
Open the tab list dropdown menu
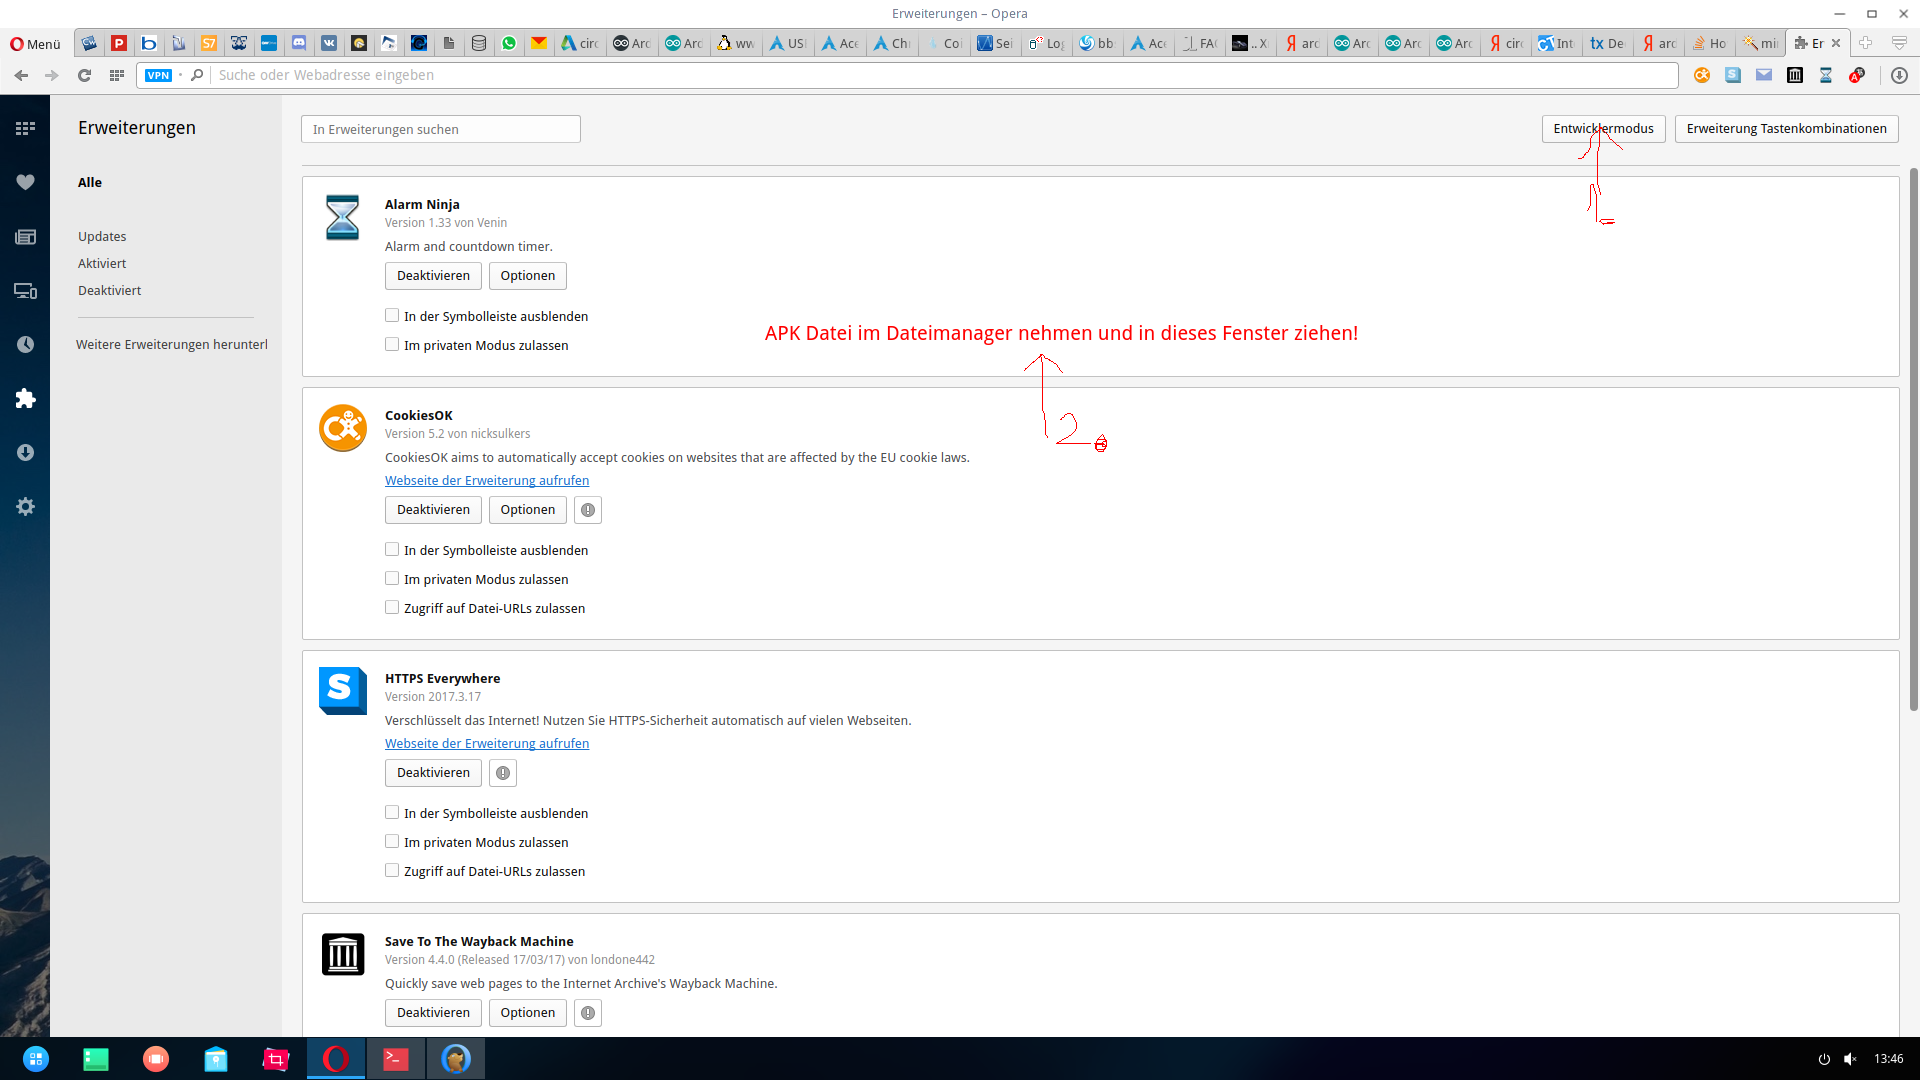(x=1899, y=43)
